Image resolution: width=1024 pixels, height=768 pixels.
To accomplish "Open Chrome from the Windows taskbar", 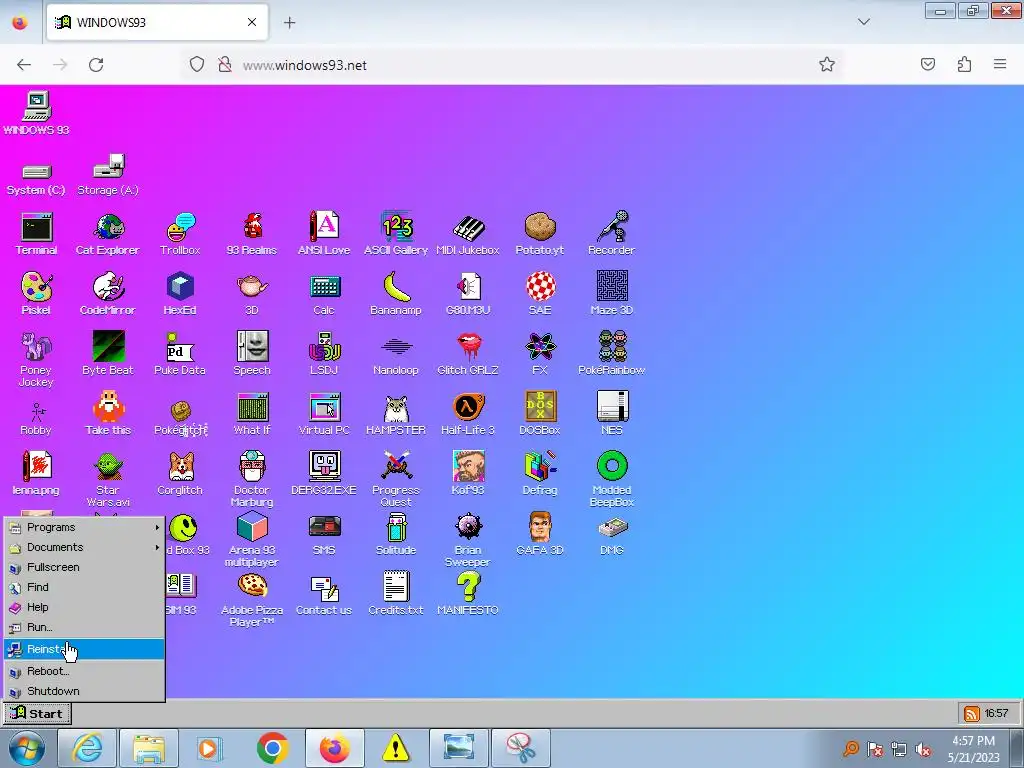I will pyautogui.click(x=273, y=748).
